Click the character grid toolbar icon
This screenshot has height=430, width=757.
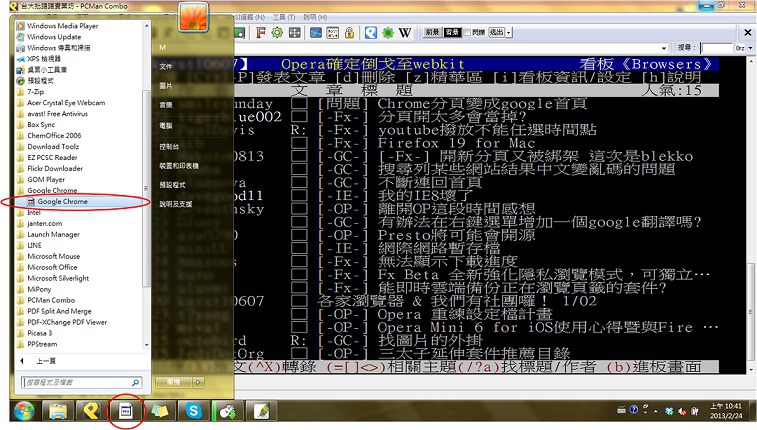click(333, 33)
